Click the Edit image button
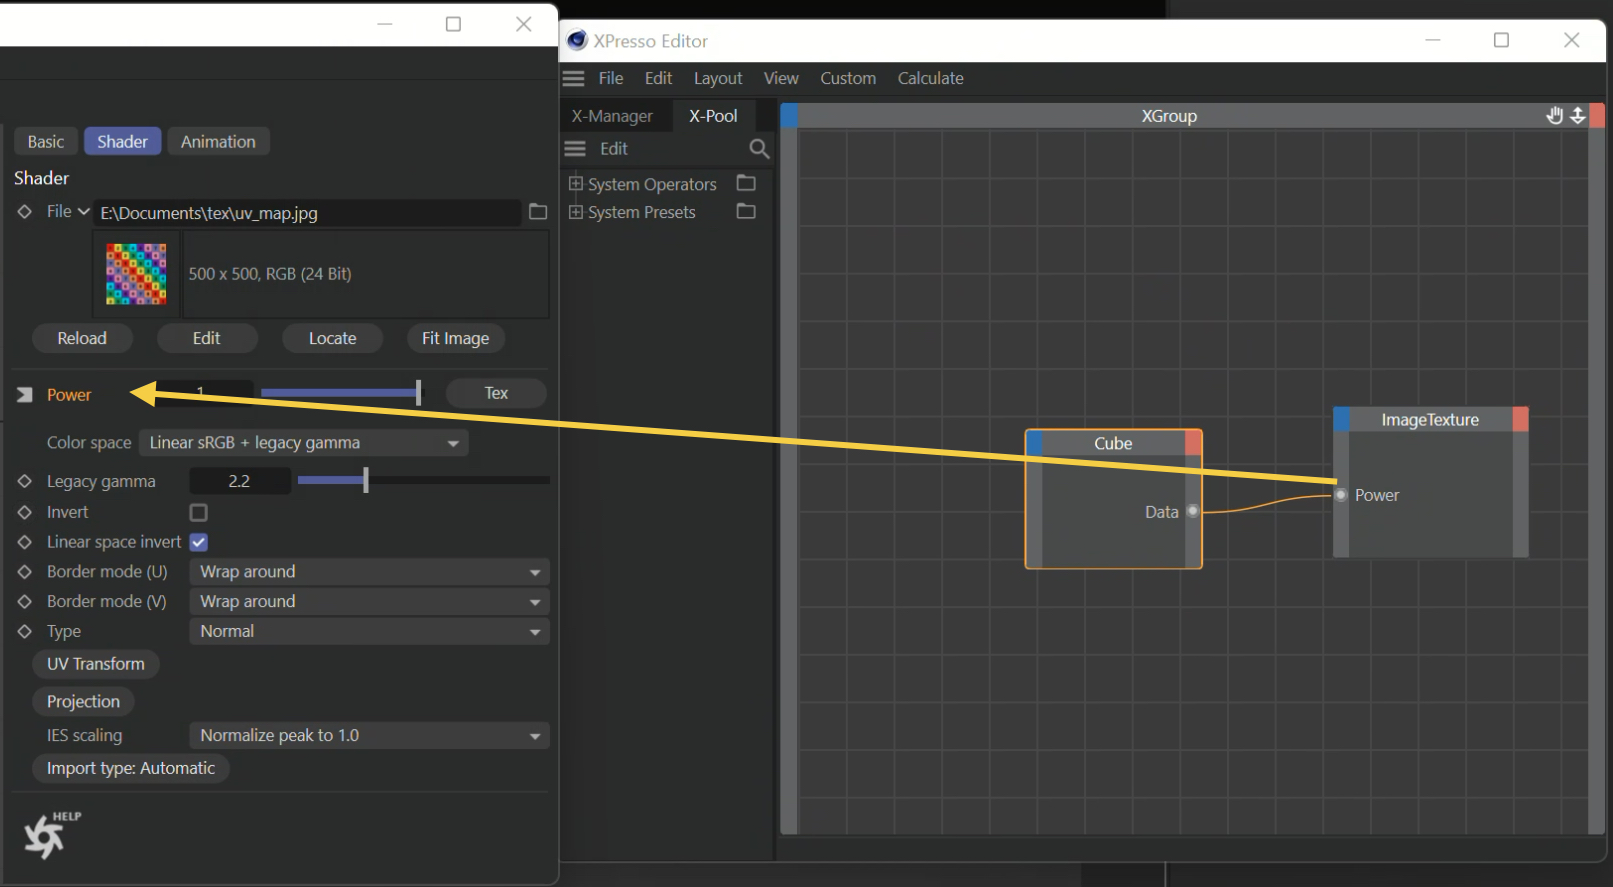This screenshot has width=1613, height=887. [207, 339]
